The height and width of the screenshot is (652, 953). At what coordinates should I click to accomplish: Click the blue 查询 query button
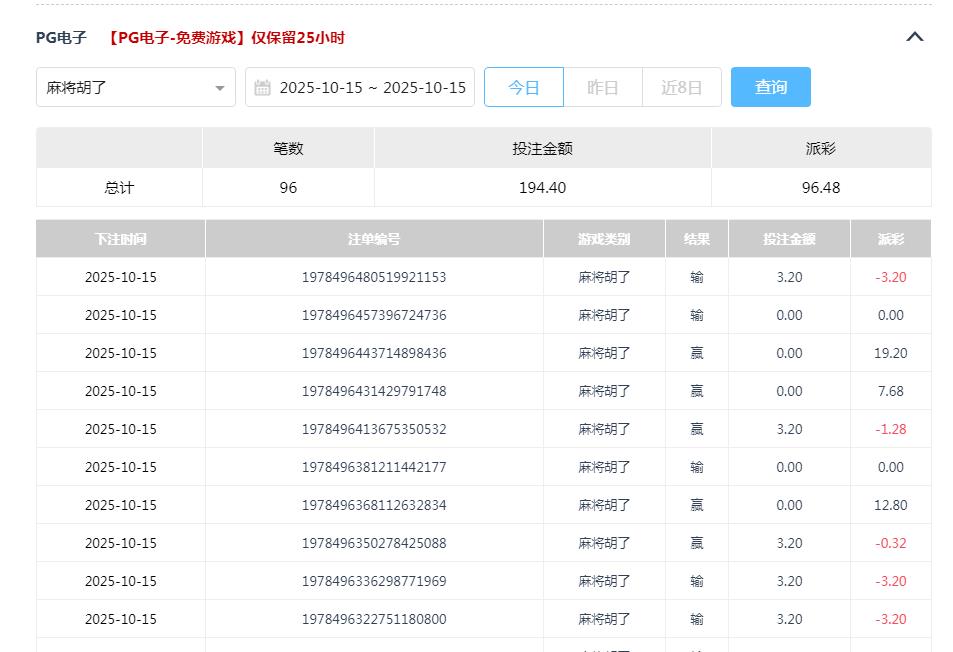point(770,87)
